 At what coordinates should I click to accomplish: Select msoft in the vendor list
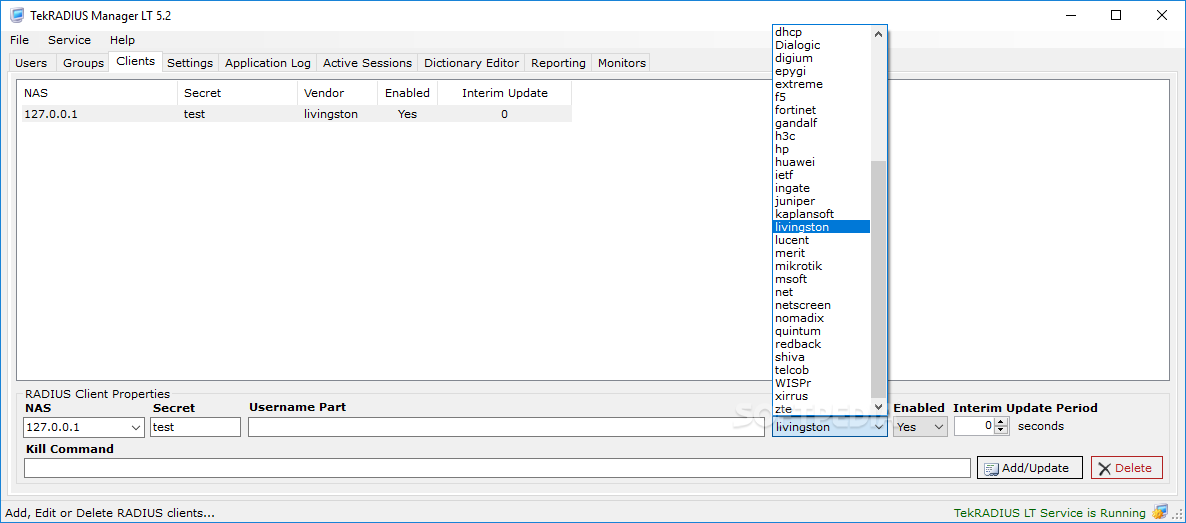click(821, 279)
